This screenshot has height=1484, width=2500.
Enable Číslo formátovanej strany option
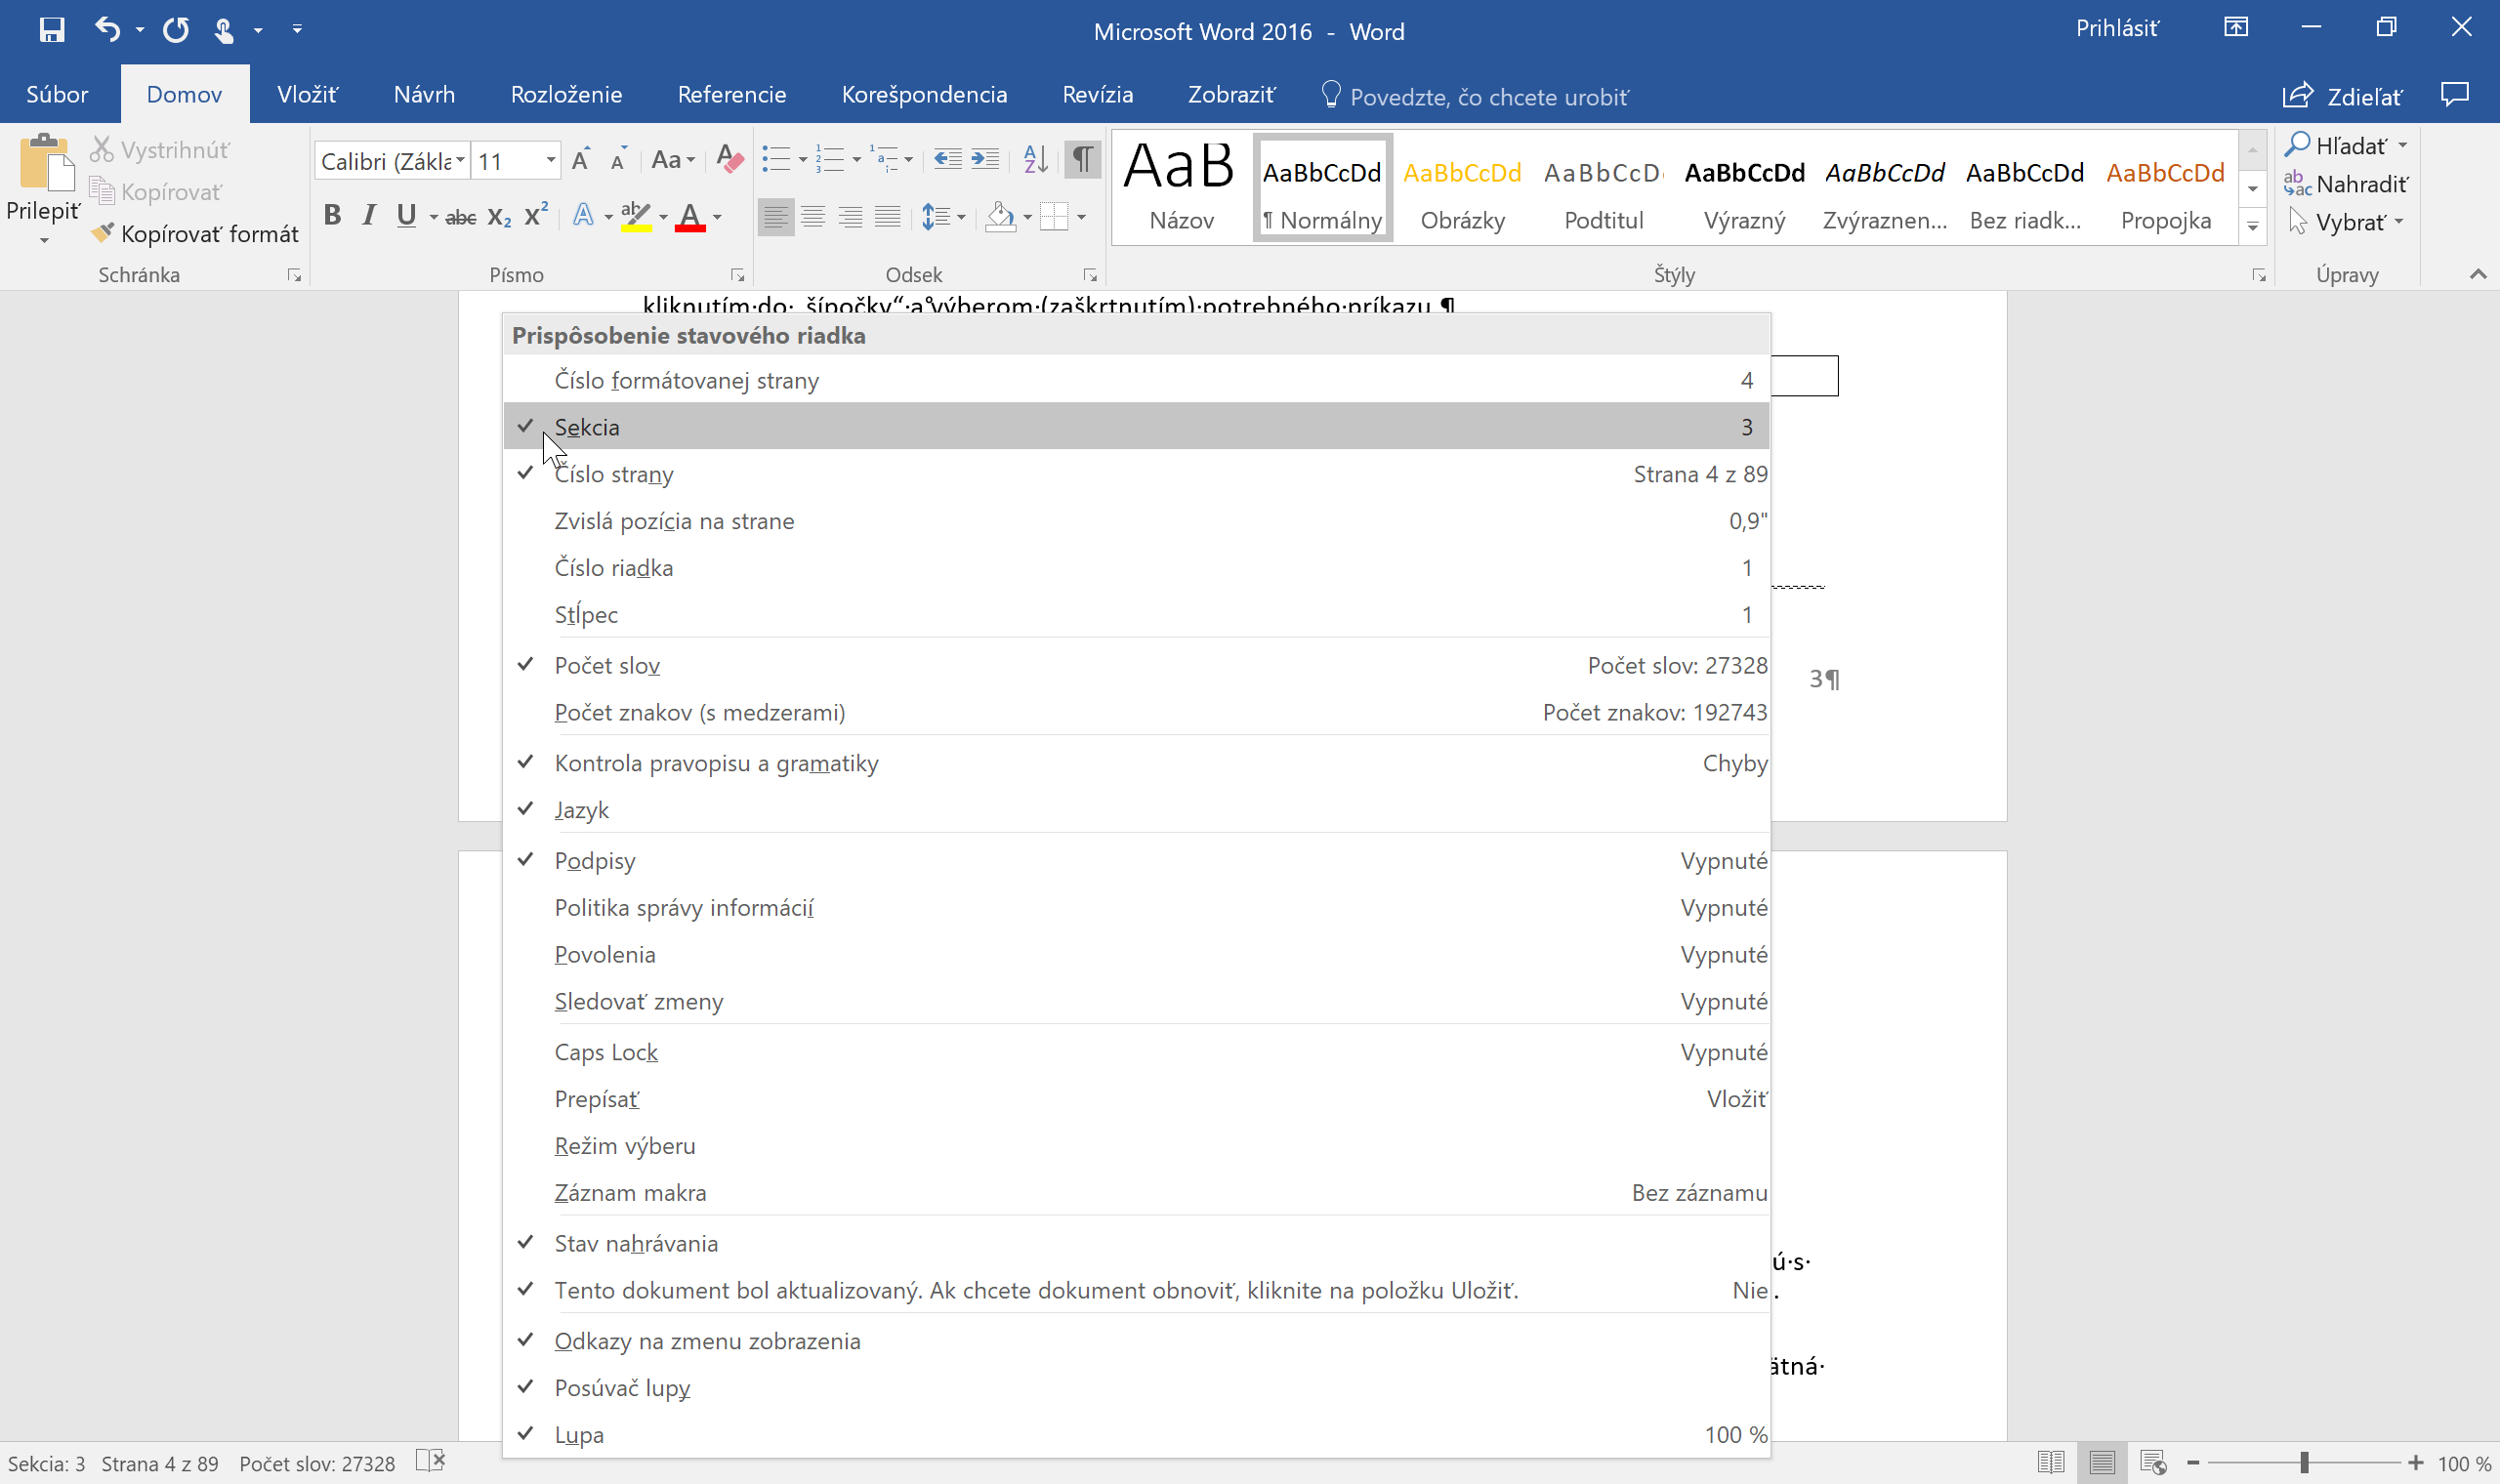[1136, 380]
